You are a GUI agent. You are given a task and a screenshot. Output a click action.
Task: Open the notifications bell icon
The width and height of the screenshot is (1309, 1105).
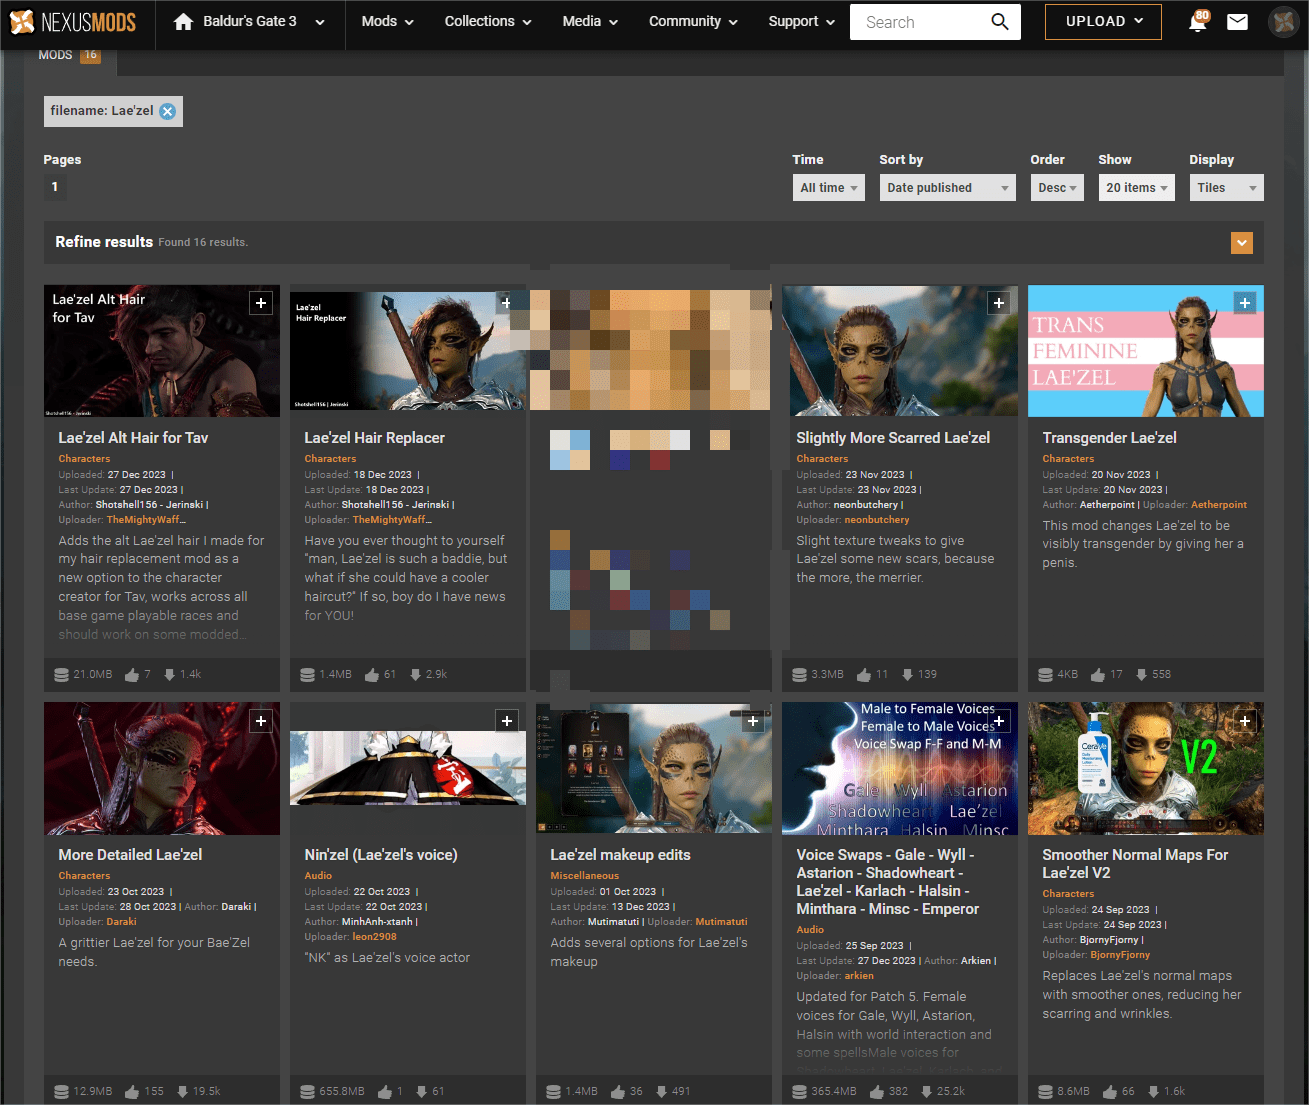click(1197, 22)
